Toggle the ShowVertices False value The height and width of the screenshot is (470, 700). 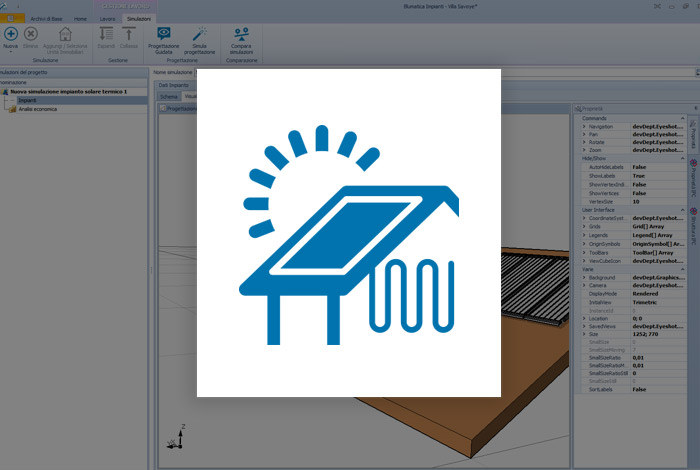(x=639, y=193)
